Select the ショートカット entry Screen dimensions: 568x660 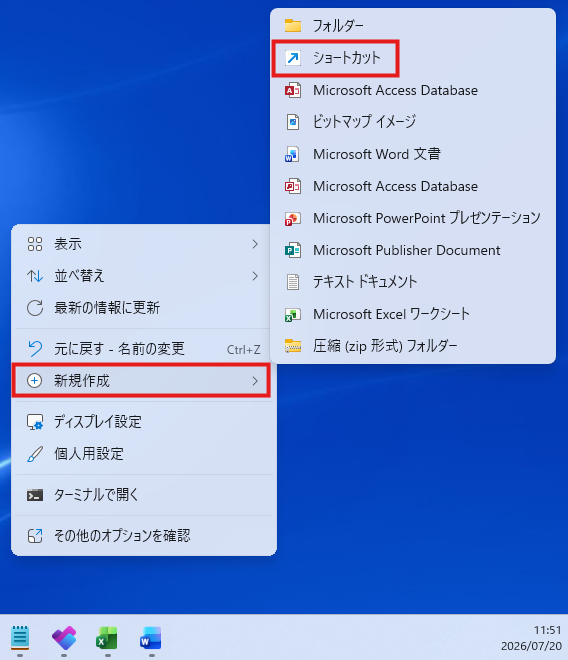point(413,58)
